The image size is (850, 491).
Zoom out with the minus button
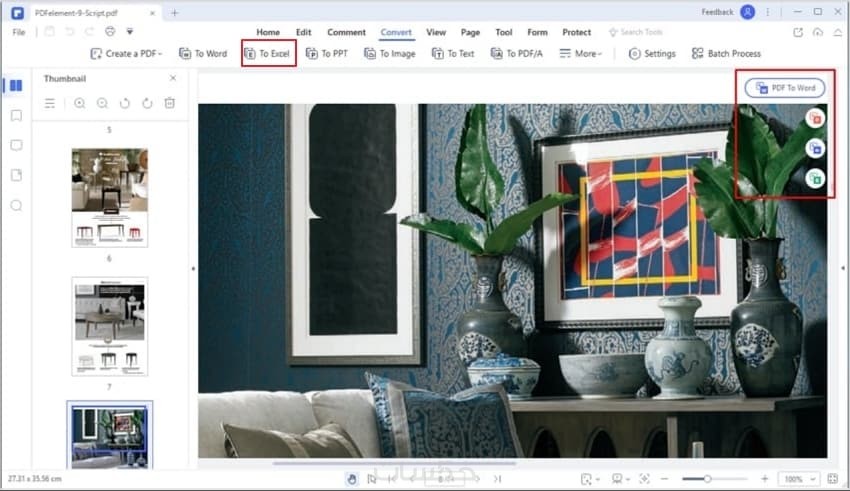coord(665,479)
